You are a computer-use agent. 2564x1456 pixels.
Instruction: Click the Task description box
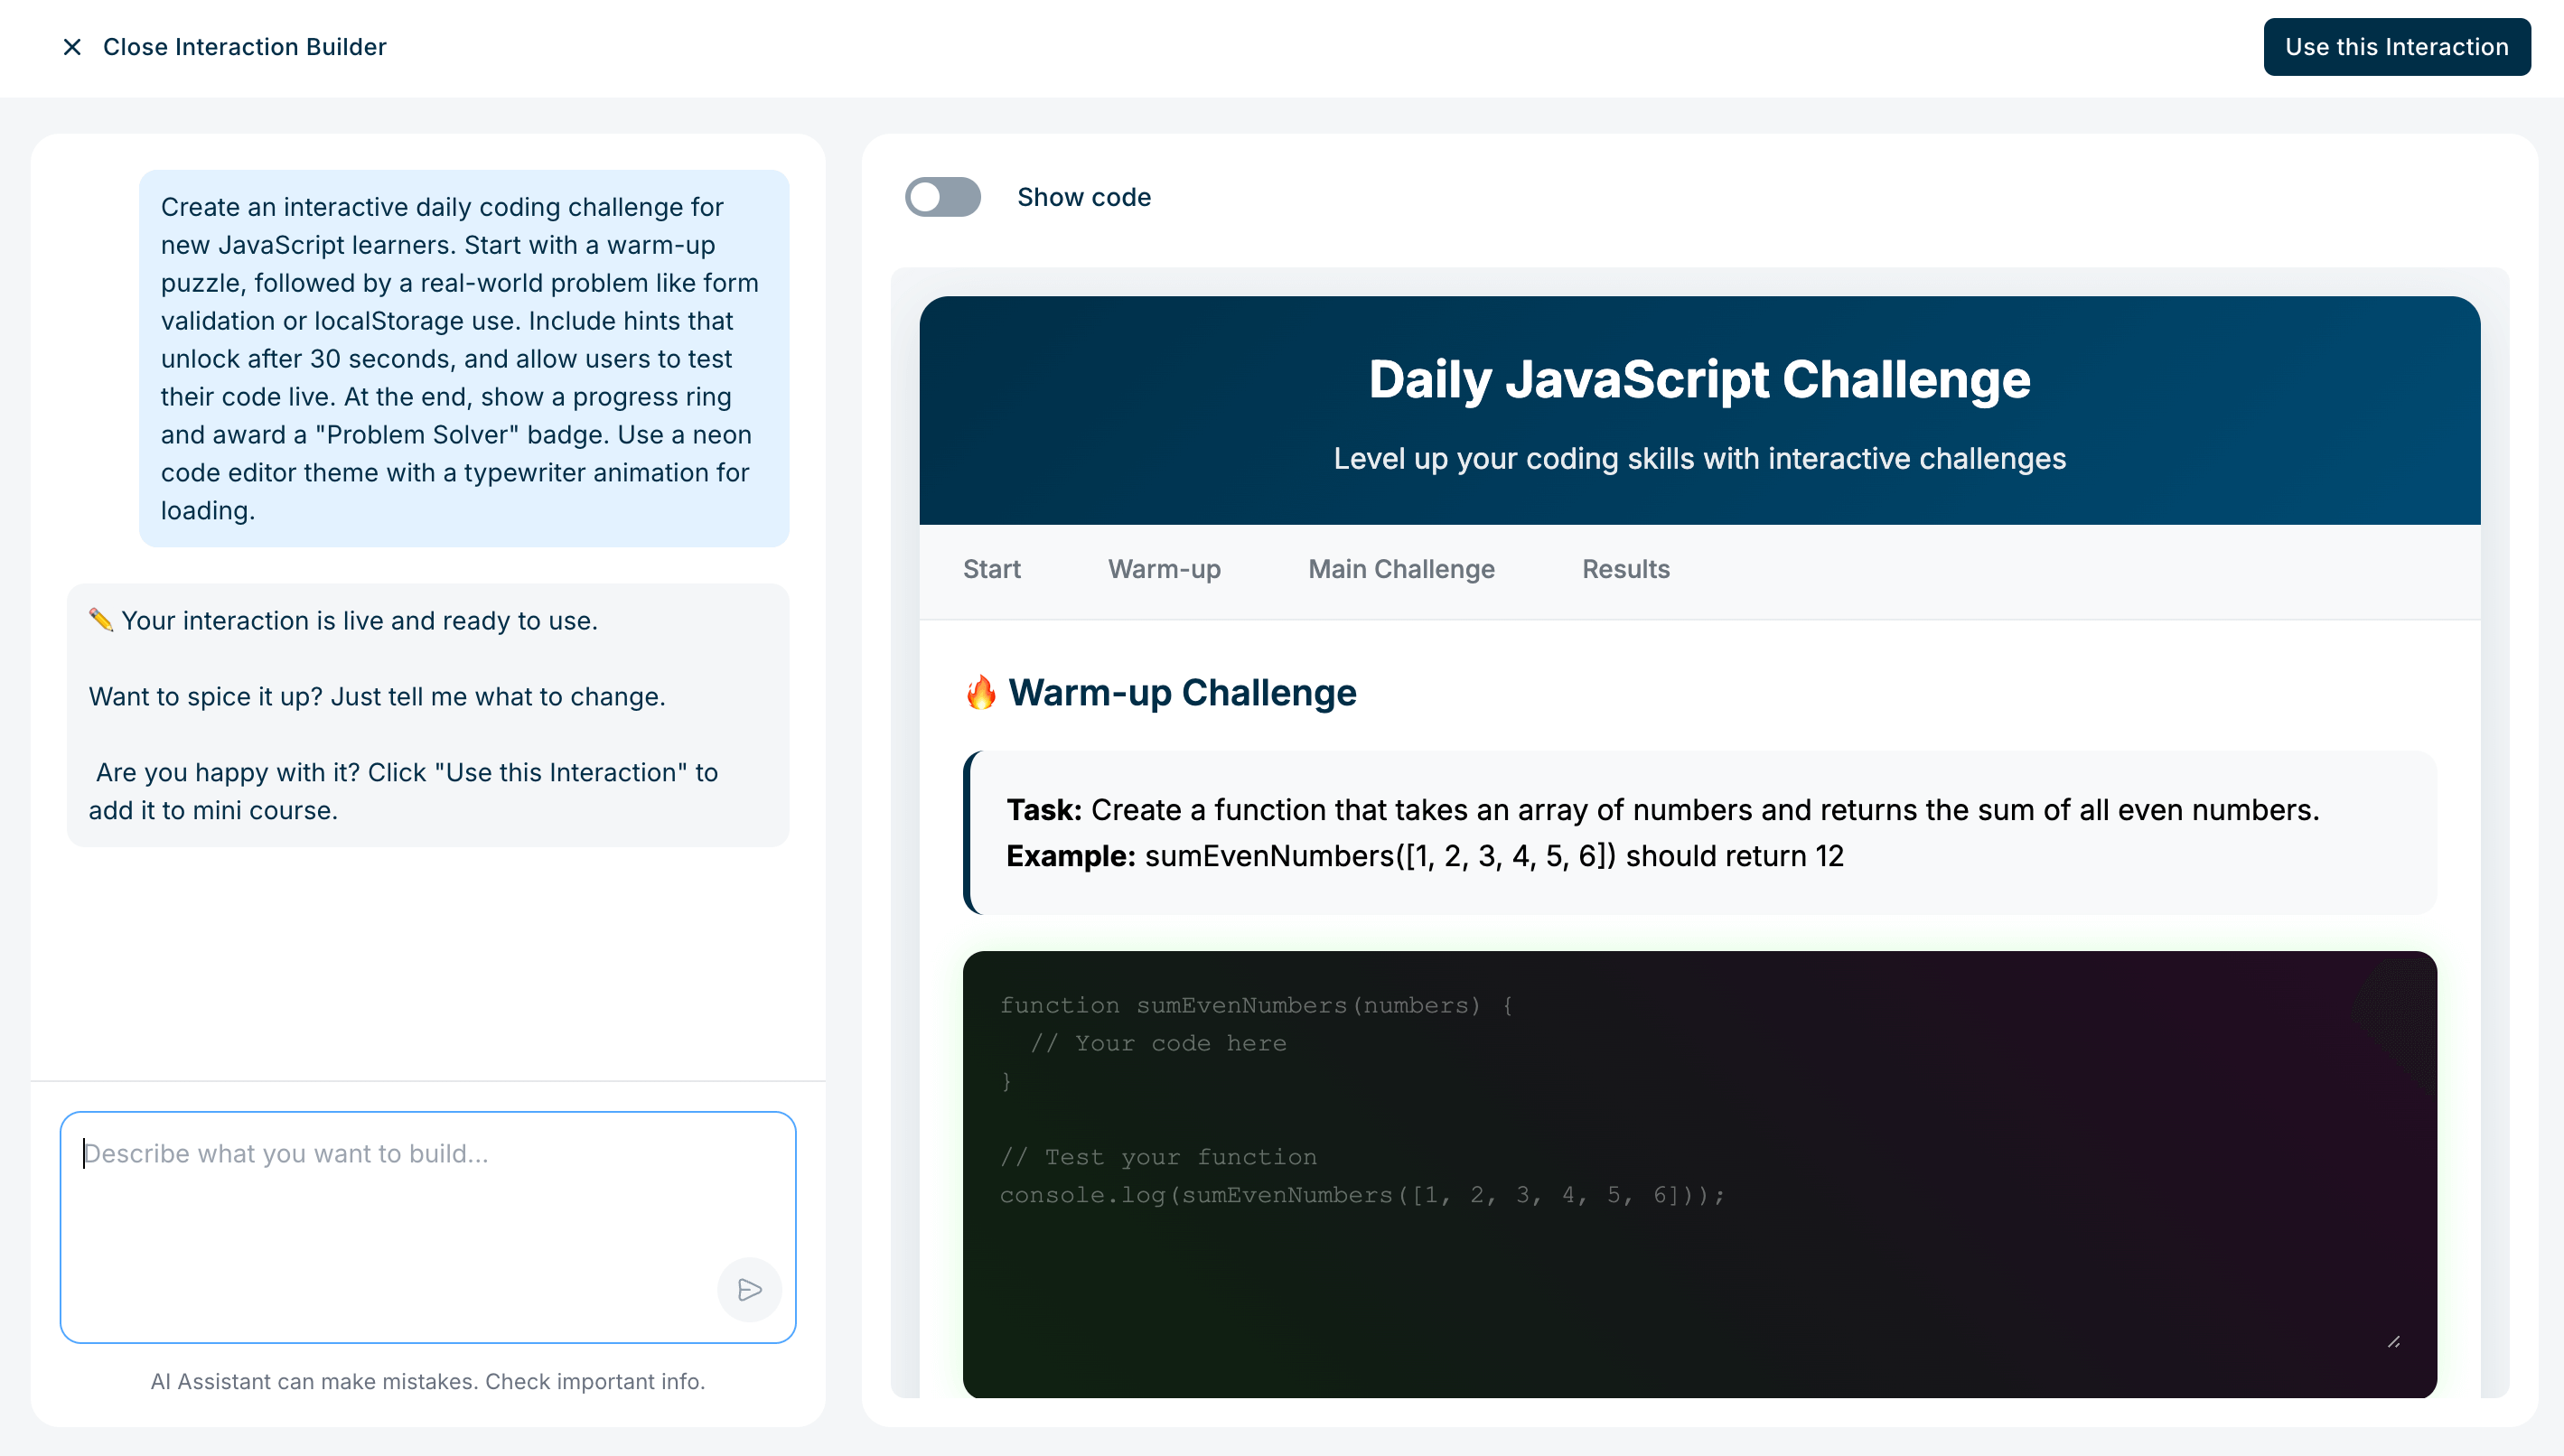click(1700, 832)
